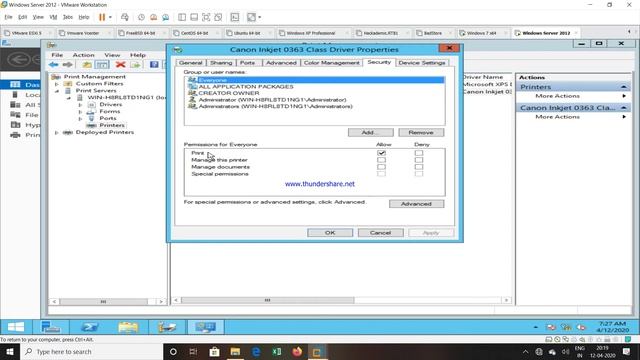Open the VMware snapshot manager icon
The image size is (640, 360).
pyautogui.click(x=166, y=17)
